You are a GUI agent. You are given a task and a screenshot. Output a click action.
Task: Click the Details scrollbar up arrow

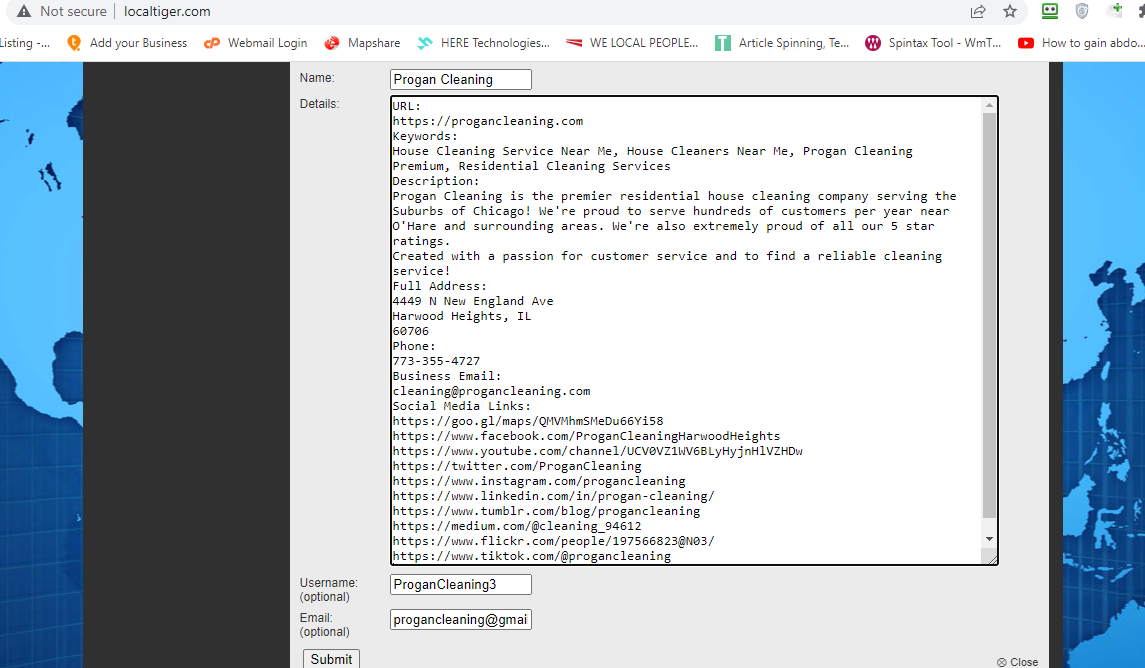pos(989,105)
